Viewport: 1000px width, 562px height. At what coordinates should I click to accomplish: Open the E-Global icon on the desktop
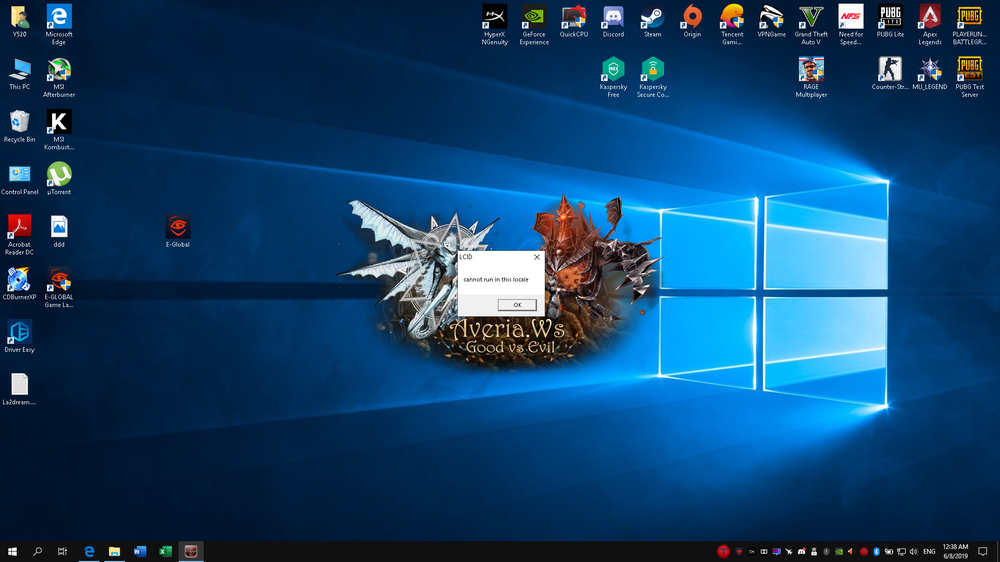pos(177,227)
